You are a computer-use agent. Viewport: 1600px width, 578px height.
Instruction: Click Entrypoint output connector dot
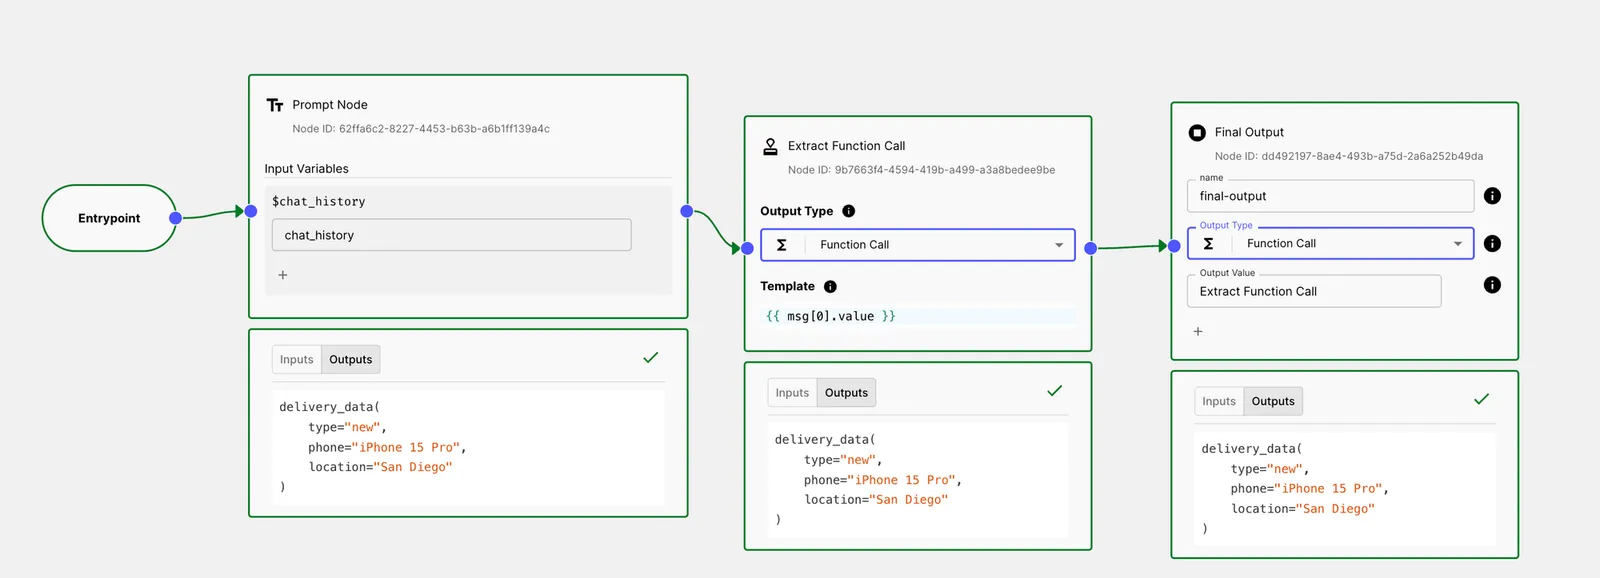point(175,218)
